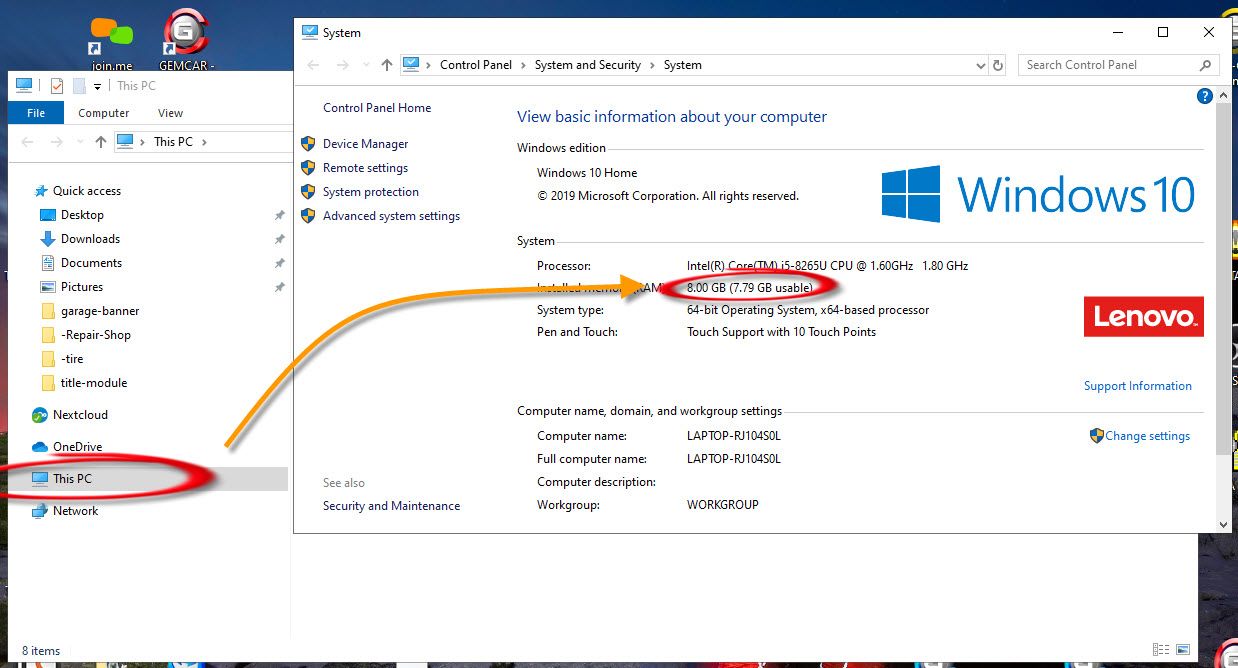Open the join.me desktop shortcut
This screenshot has height=668, width=1238.
pyautogui.click(x=111, y=42)
